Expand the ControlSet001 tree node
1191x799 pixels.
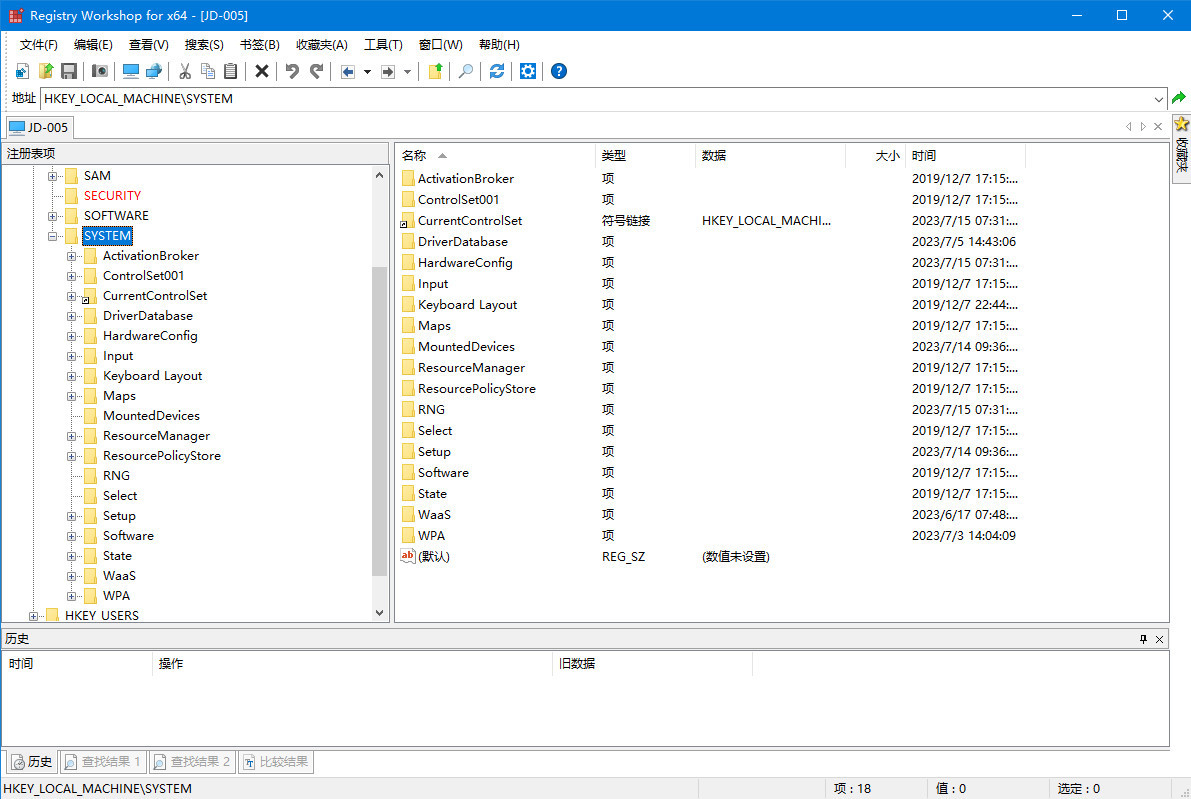click(x=72, y=276)
